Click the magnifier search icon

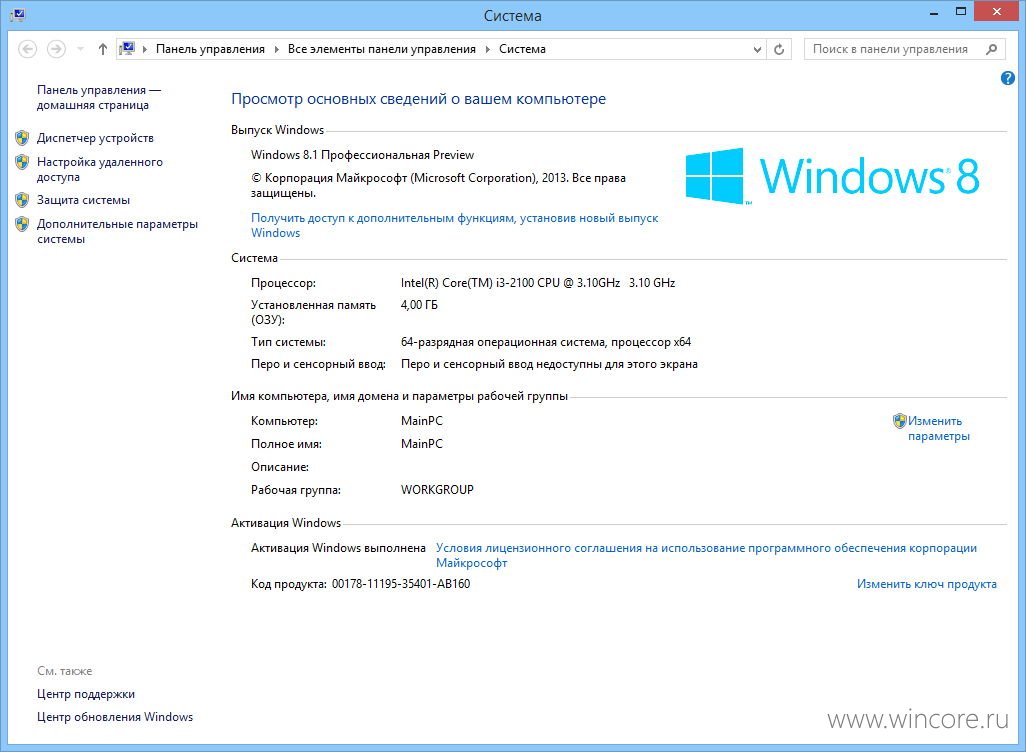[x=992, y=49]
